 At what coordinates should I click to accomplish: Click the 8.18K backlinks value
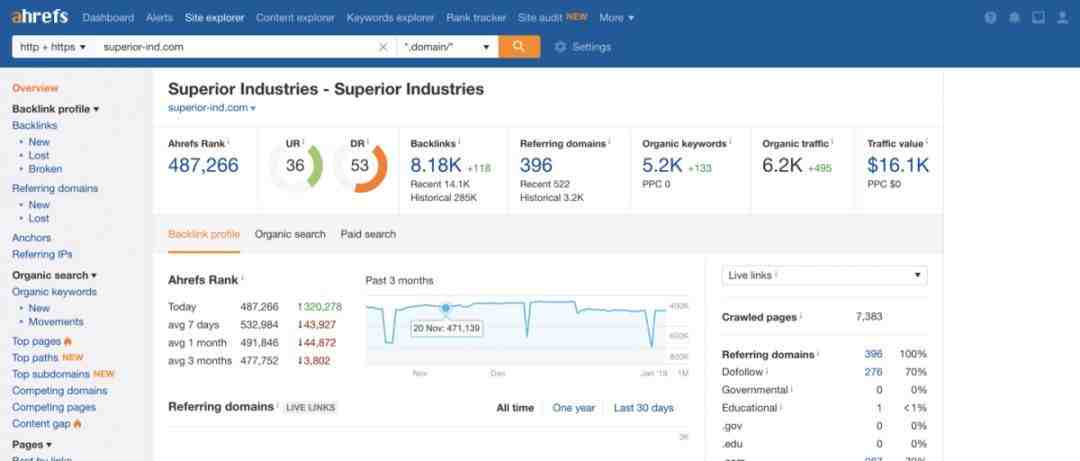(436, 165)
